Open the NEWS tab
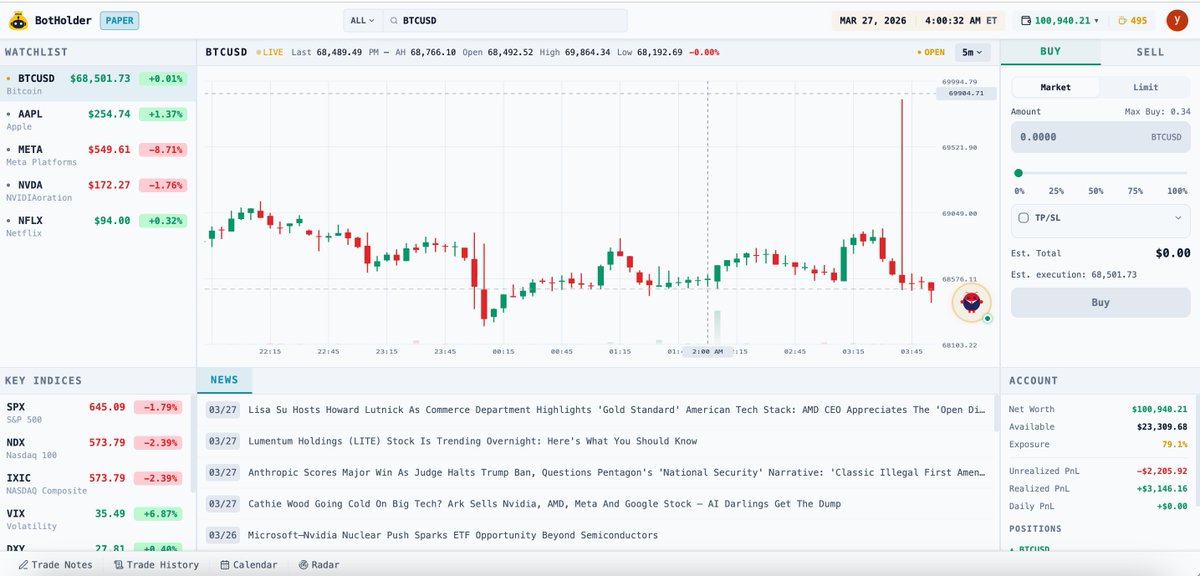 [224, 380]
